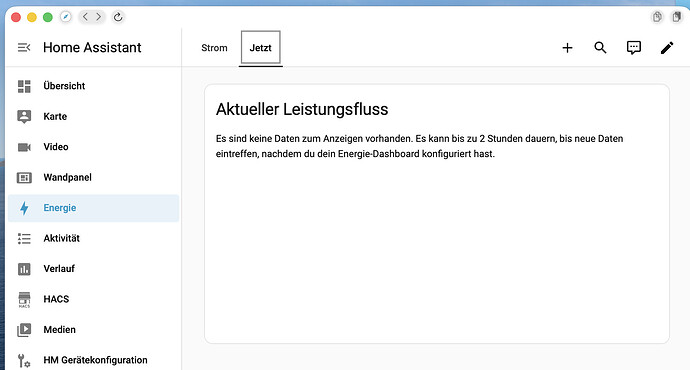
Task: Select Energie in the sidebar
Action: pyautogui.click(x=93, y=208)
